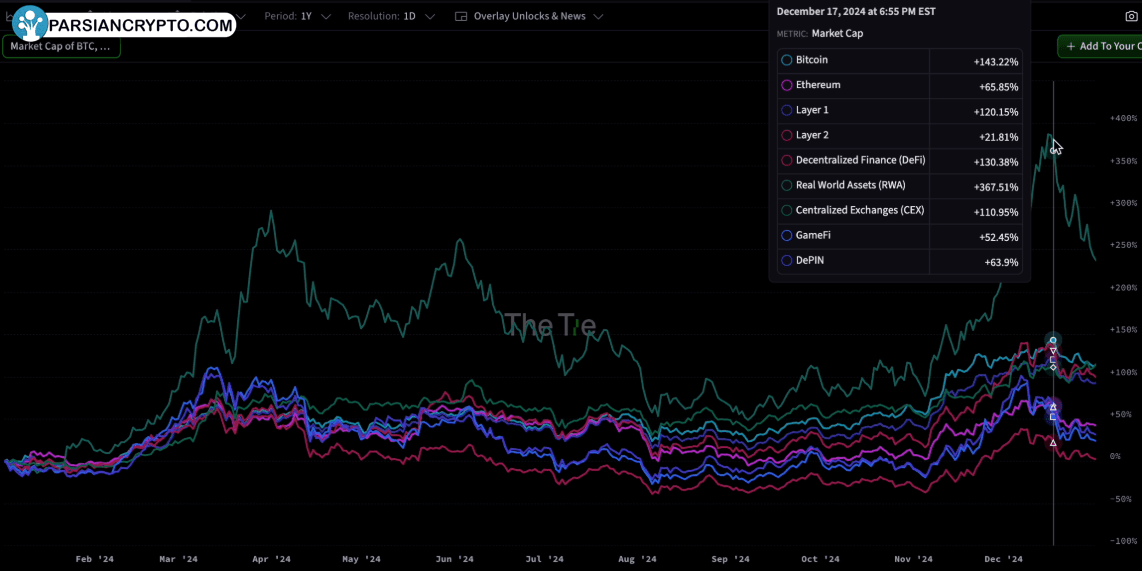Click the GameFi label in the tooltip
Viewport: 1142px width, 571px height.
813,235
